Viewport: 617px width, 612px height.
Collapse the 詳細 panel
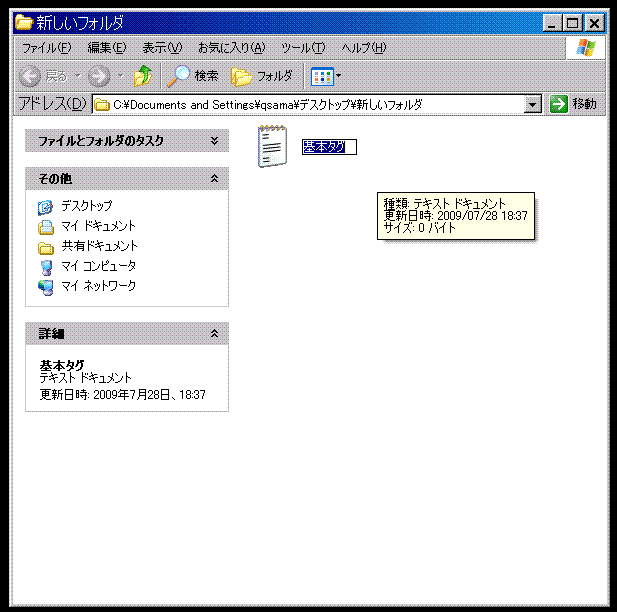point(214,333)
